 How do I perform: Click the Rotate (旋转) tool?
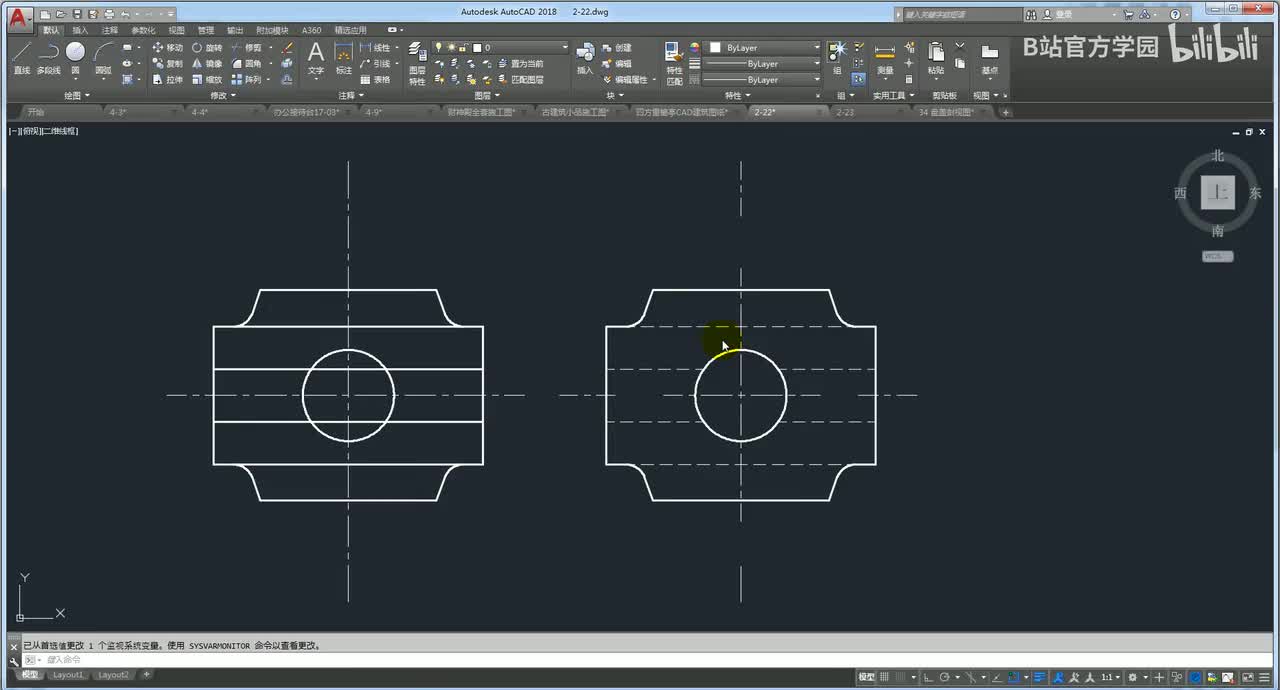(x=207, y=48)
